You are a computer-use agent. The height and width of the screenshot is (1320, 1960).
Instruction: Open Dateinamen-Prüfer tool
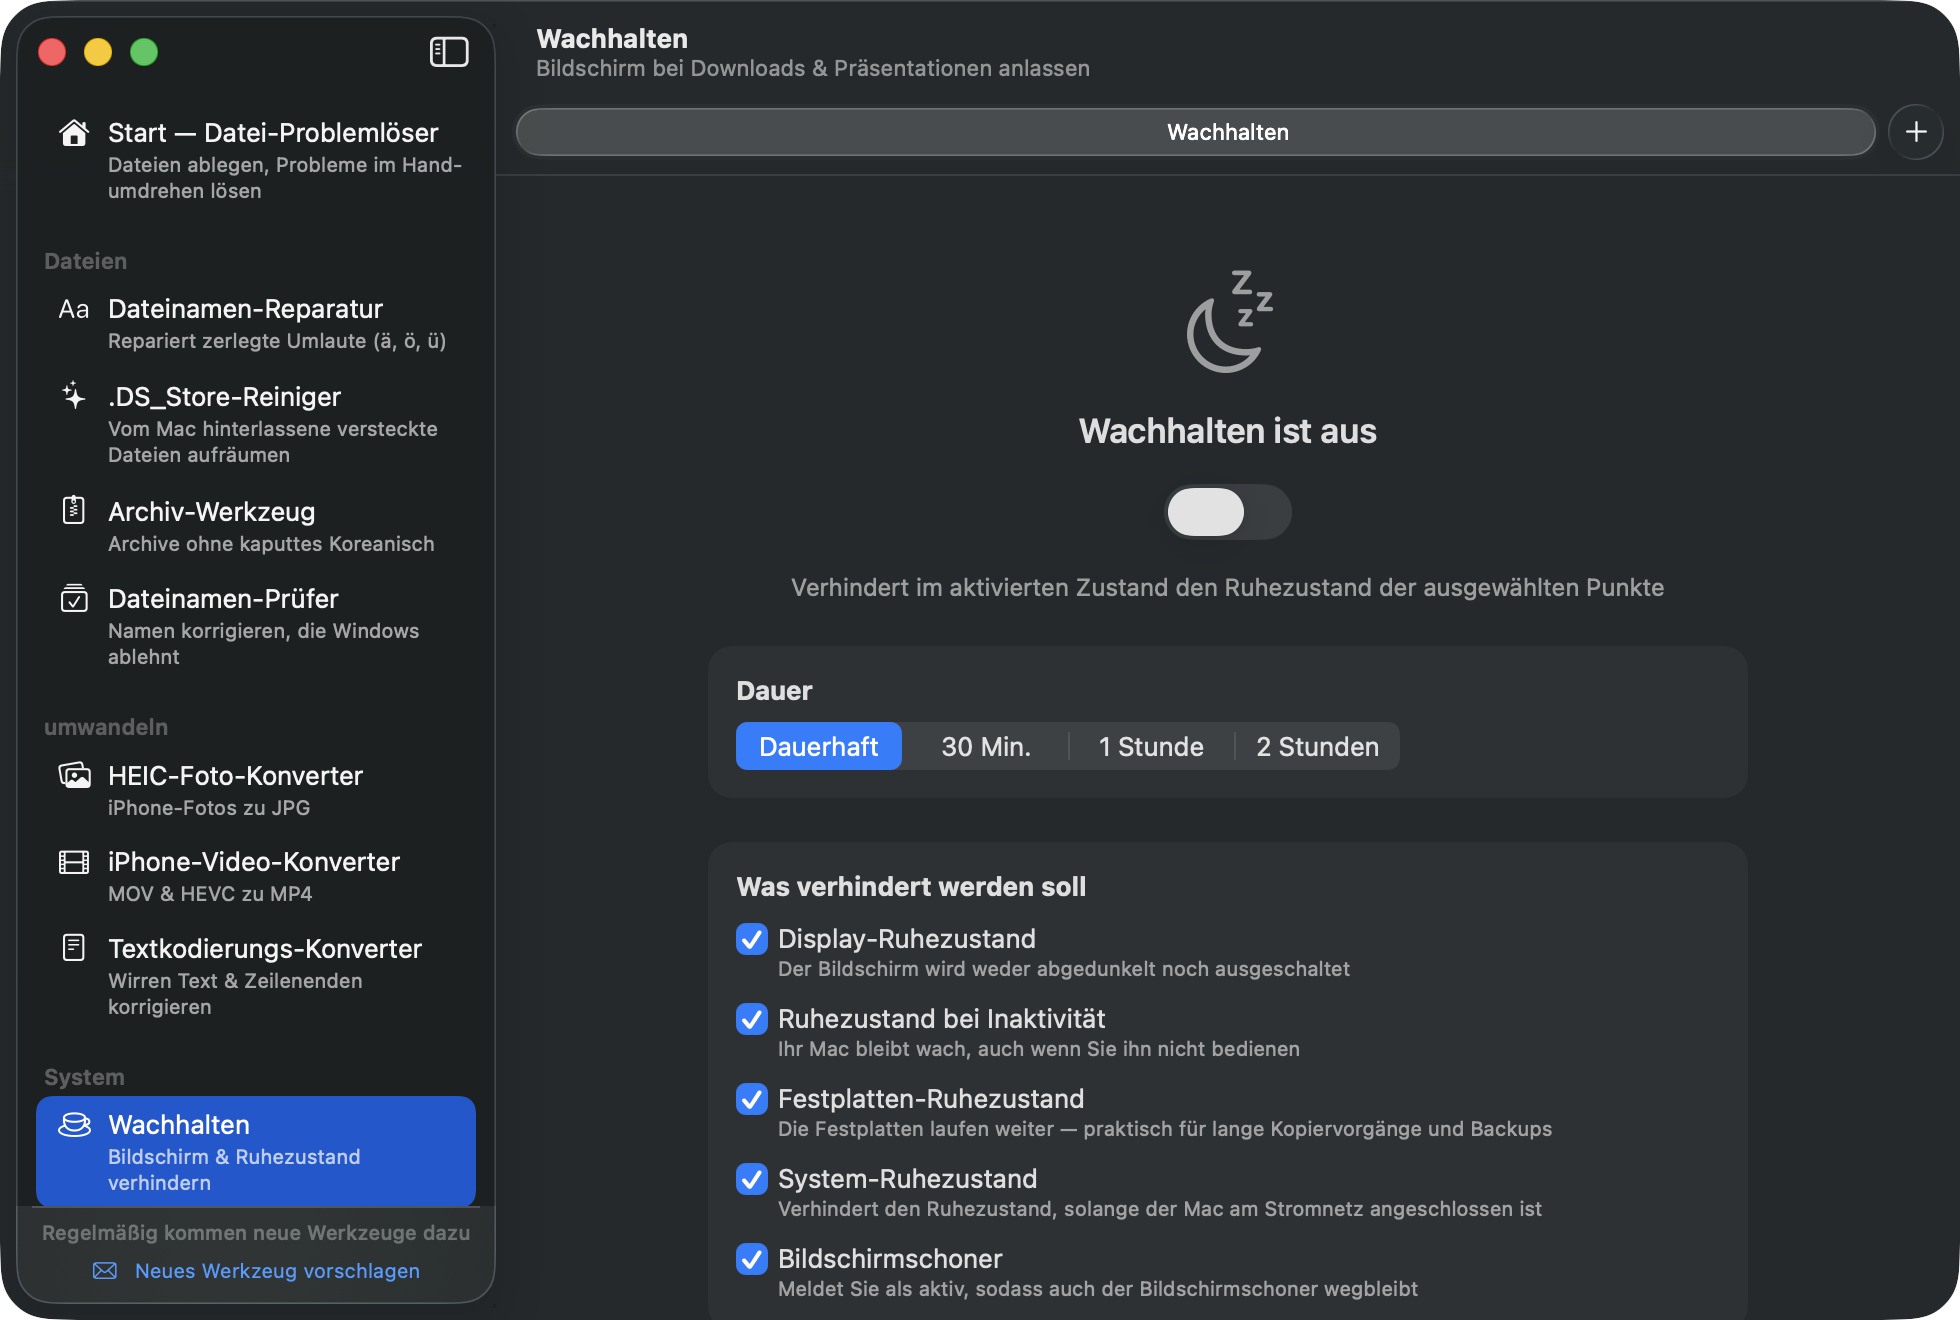pos(256,626)
